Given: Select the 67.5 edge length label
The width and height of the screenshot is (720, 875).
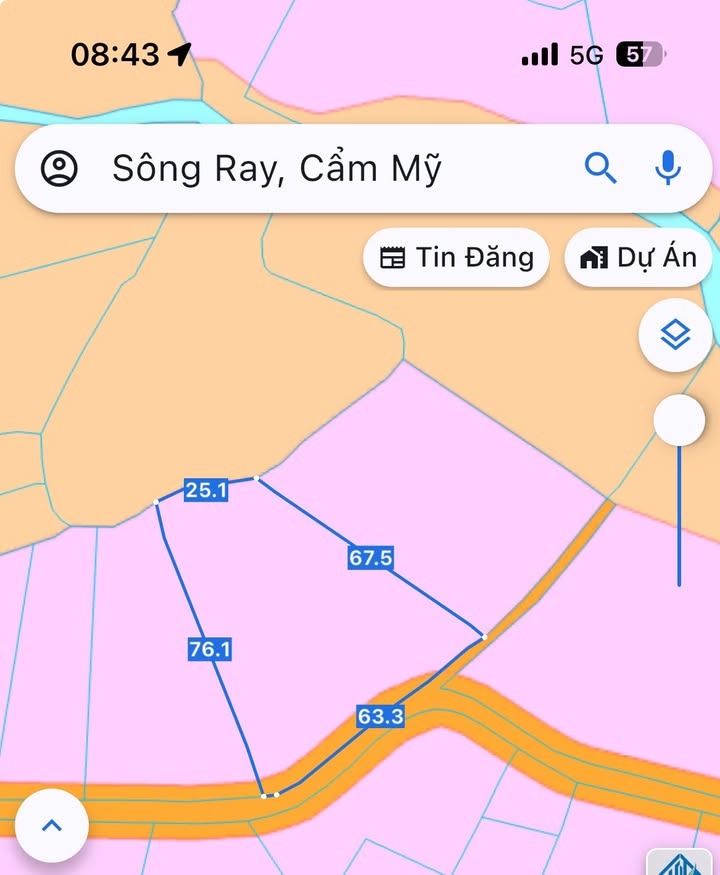Looking at the screenshot, I should (371, 557).
